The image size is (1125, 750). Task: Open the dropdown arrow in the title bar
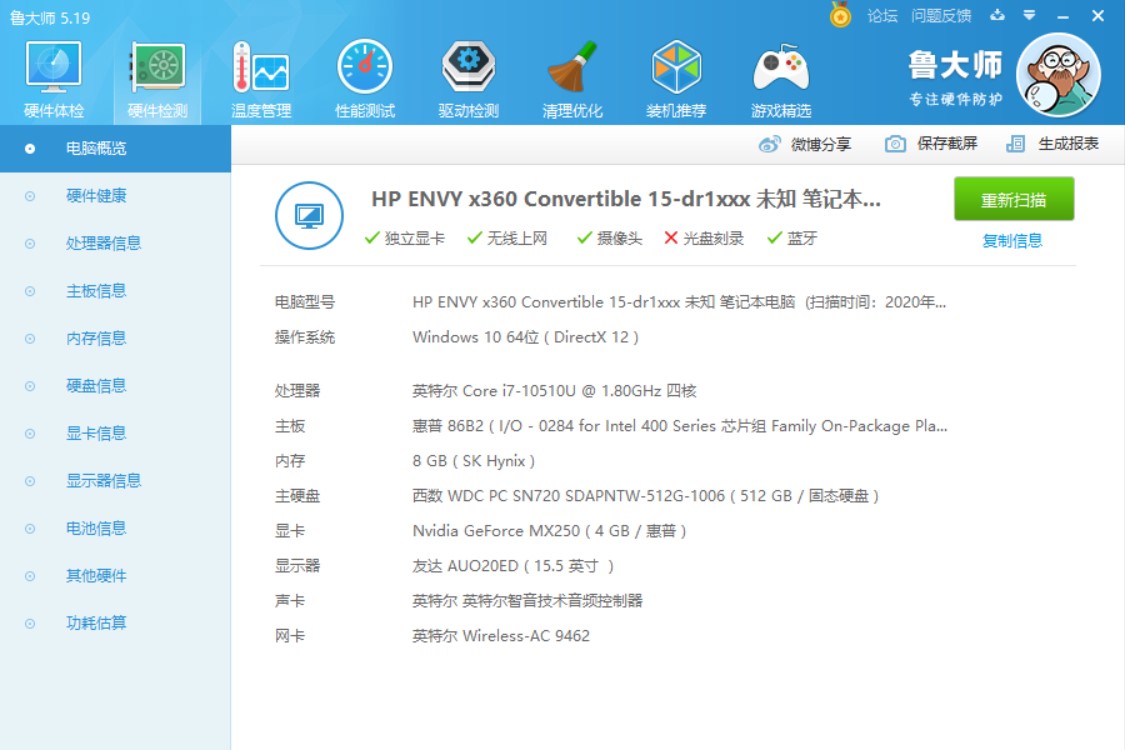click(x=1026, y=15)
